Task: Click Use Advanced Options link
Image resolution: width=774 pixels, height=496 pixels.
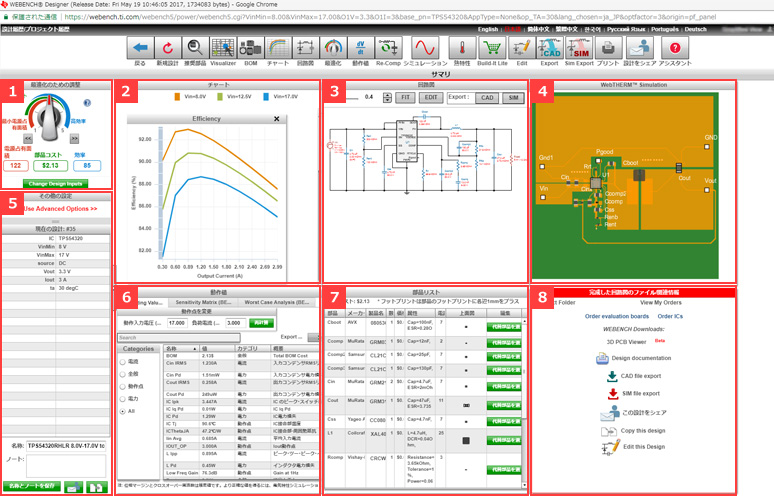Action: pos(60,209)
